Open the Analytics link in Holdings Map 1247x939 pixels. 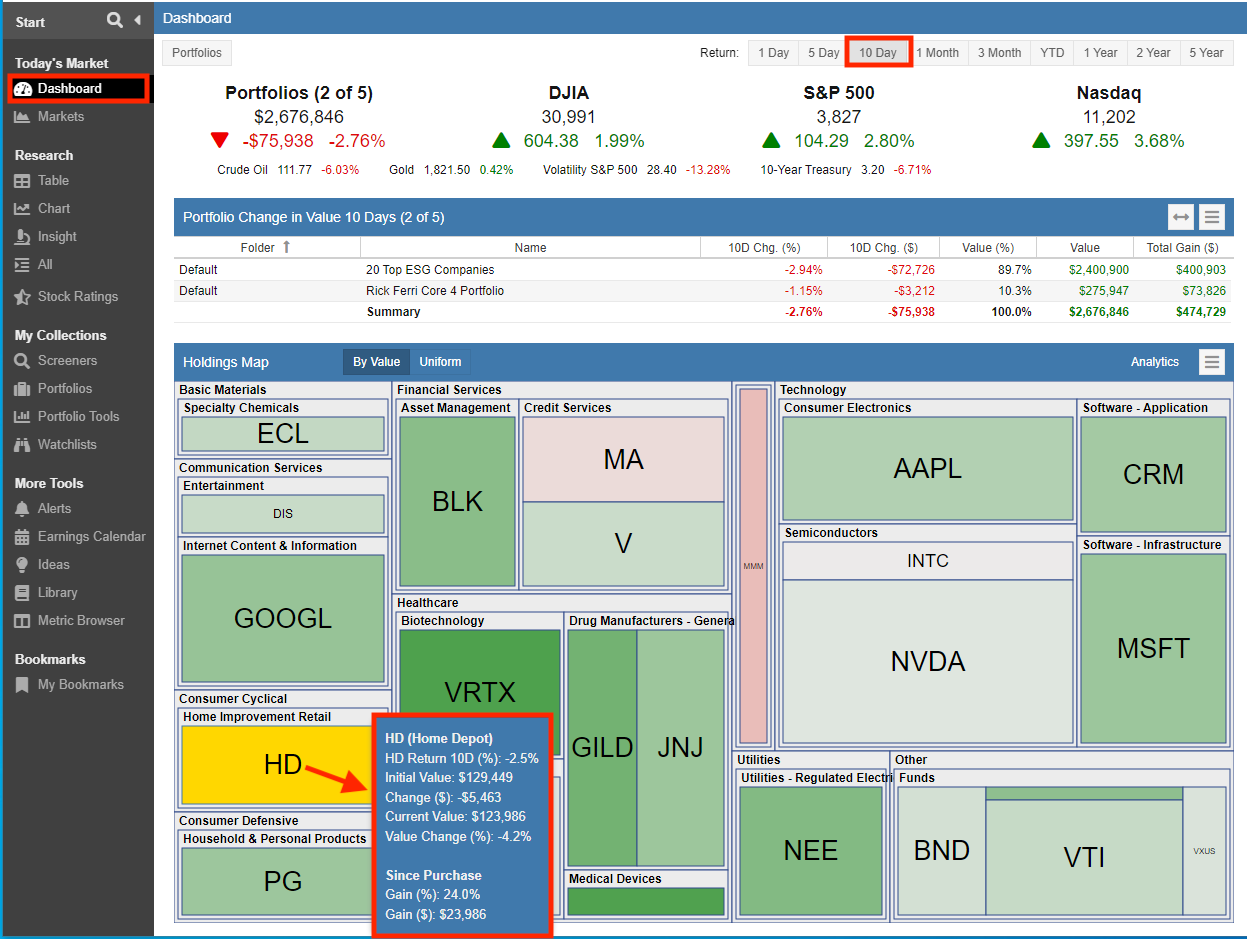pyautogui.click(x=1155, y=362)
